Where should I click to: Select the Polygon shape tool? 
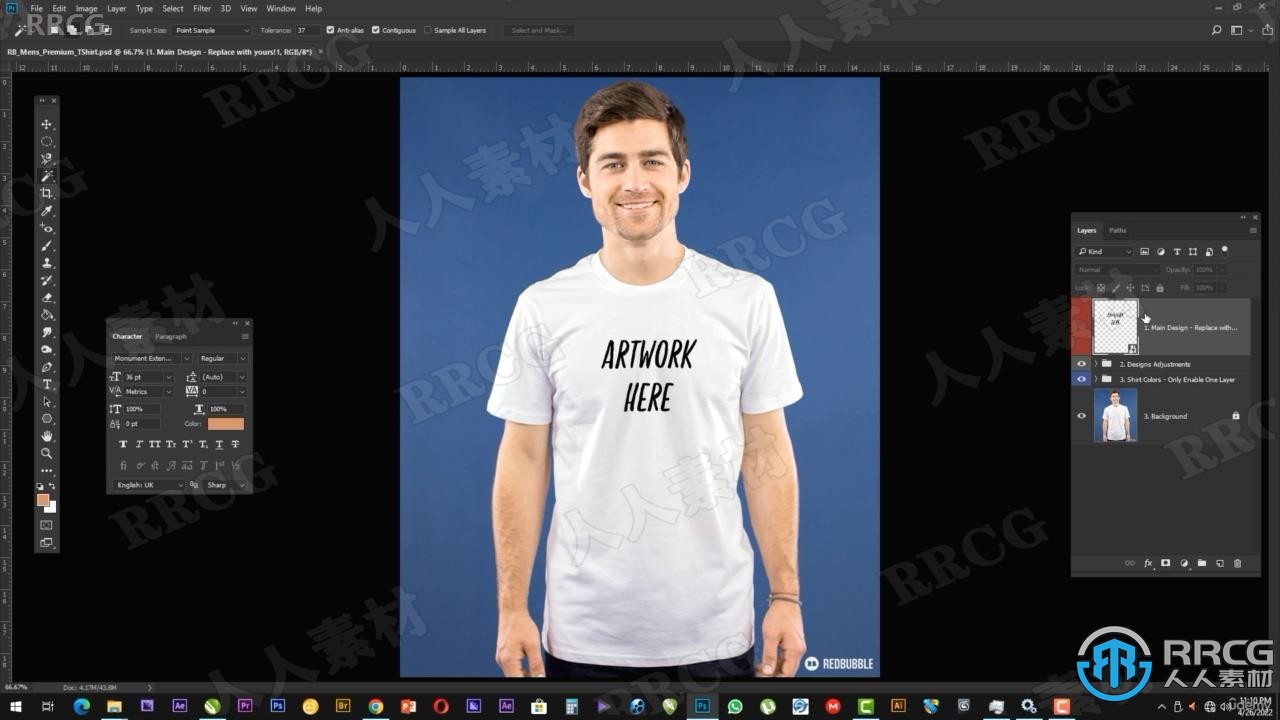46,419
